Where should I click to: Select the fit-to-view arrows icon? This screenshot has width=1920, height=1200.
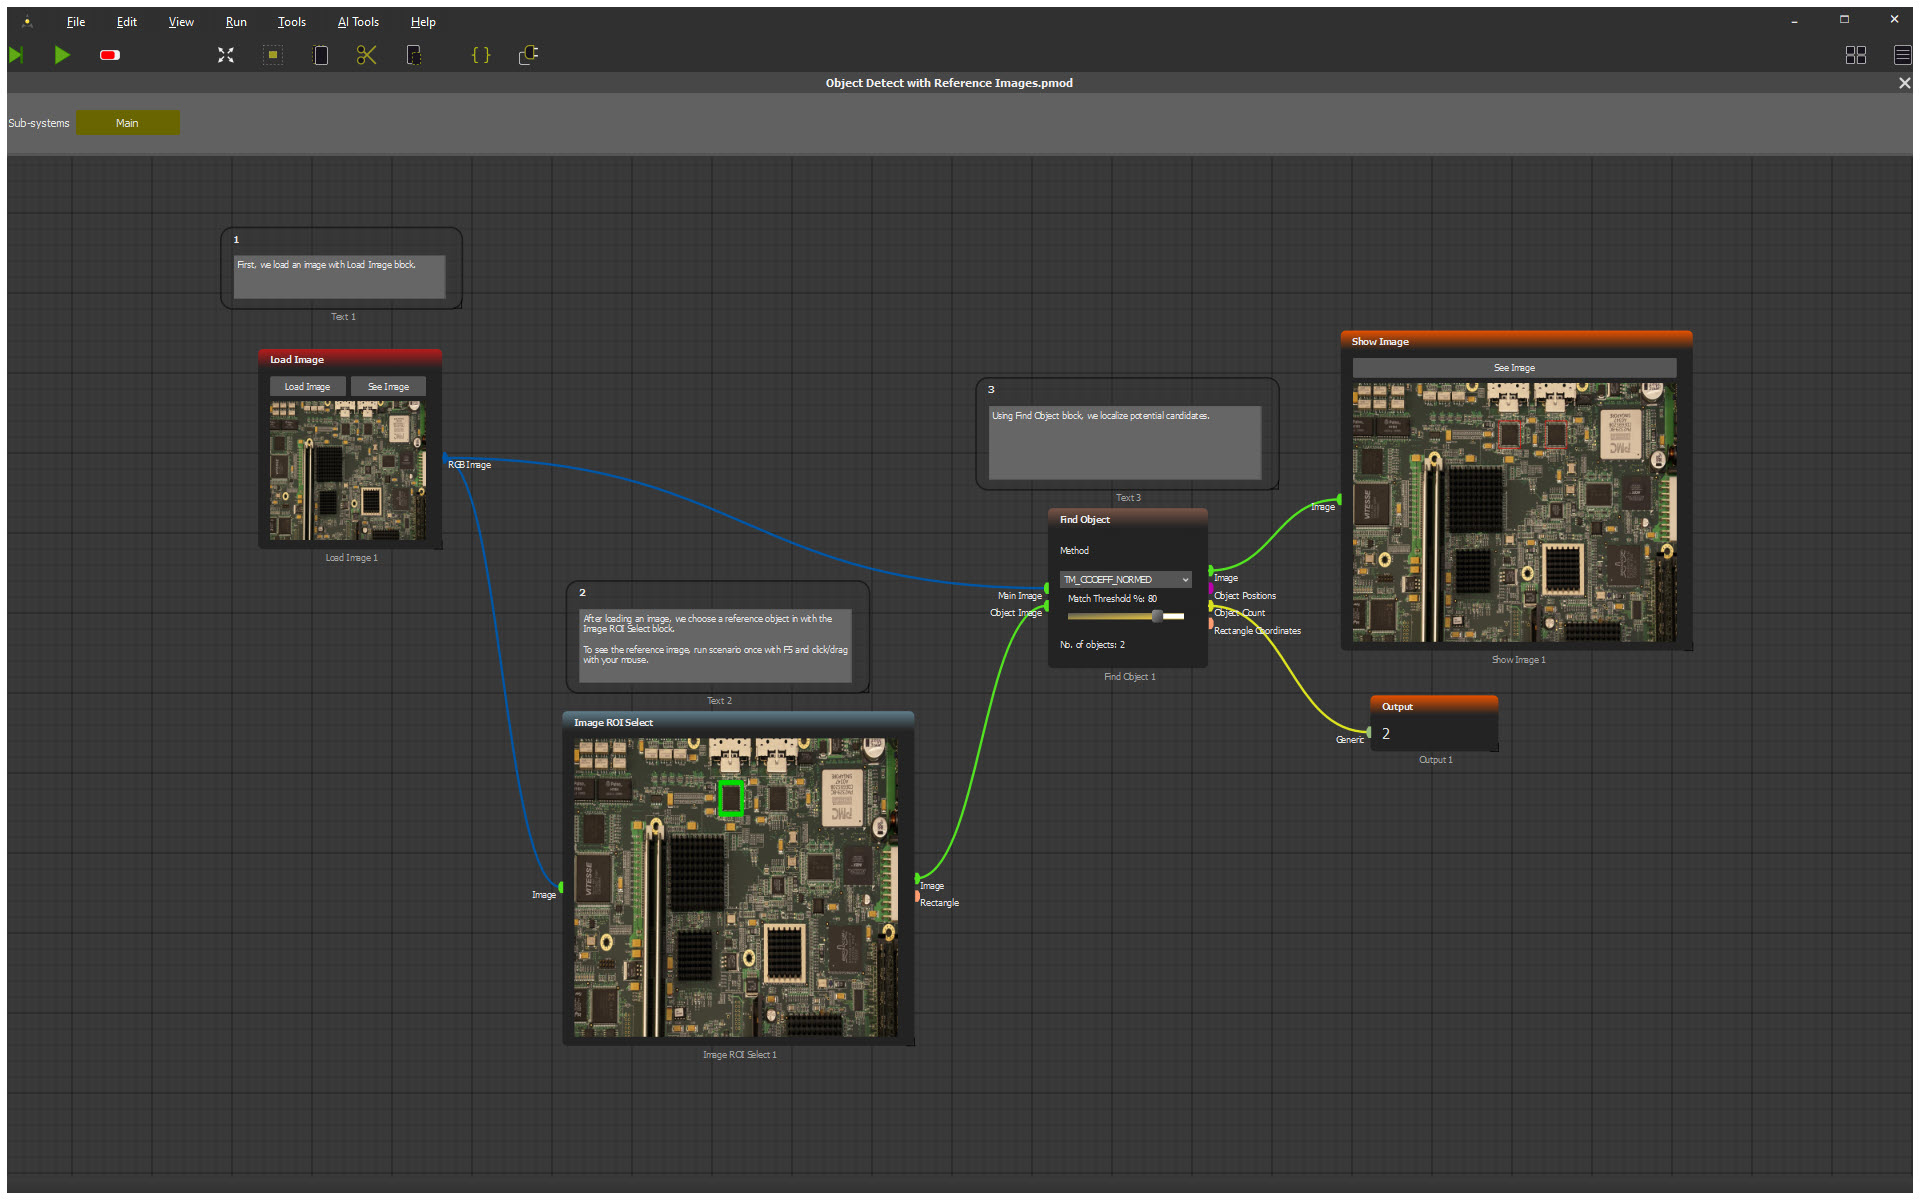click(225, 55)
